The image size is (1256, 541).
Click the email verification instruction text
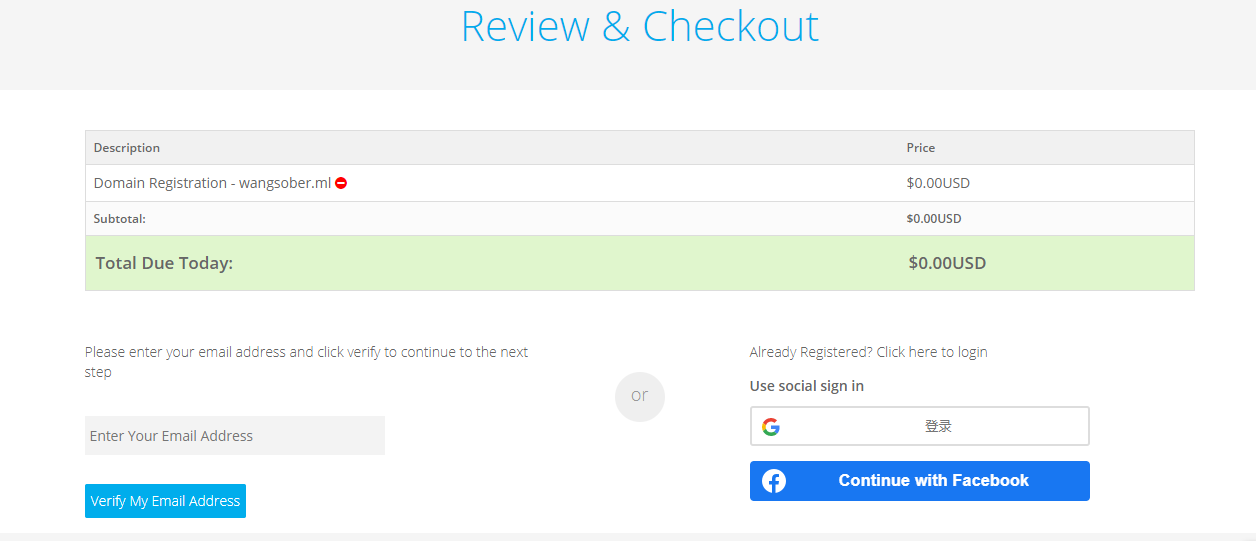307,362
